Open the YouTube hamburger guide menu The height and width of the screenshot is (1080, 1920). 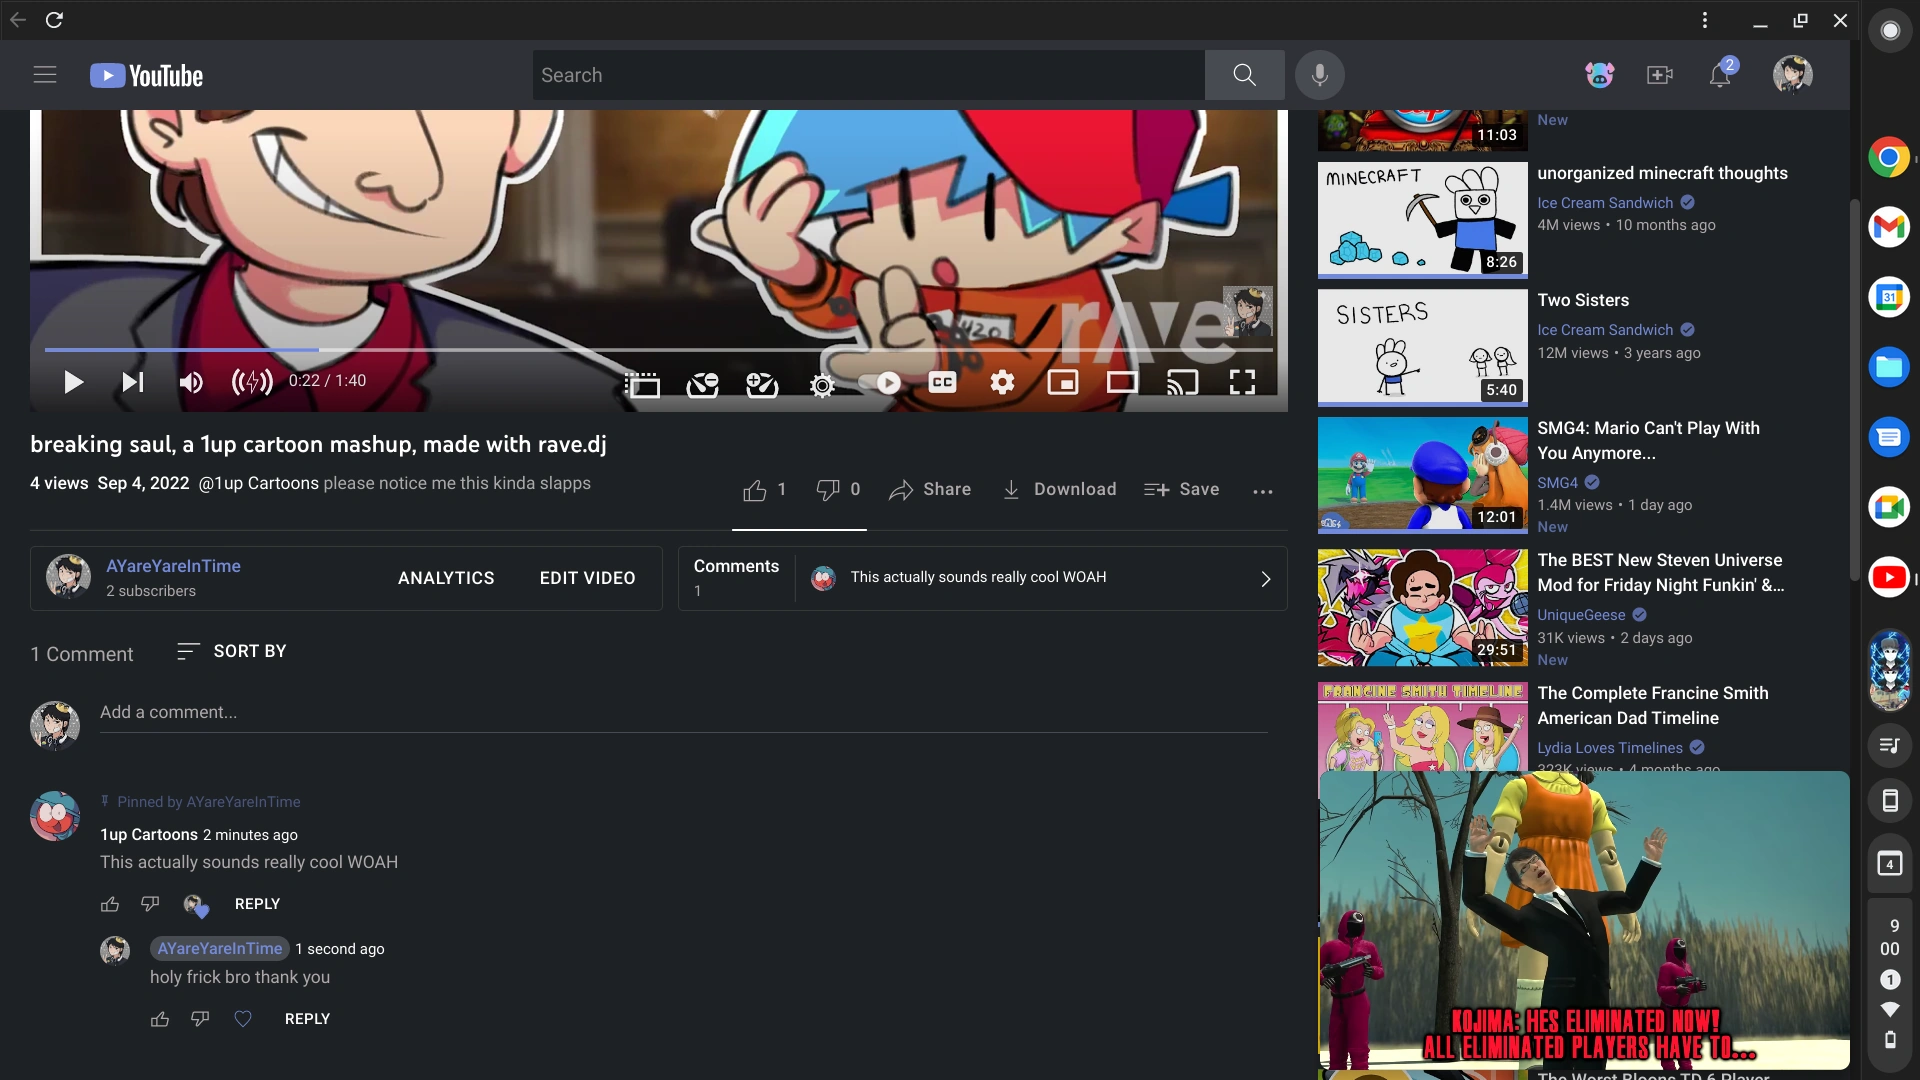pos(45,75)
